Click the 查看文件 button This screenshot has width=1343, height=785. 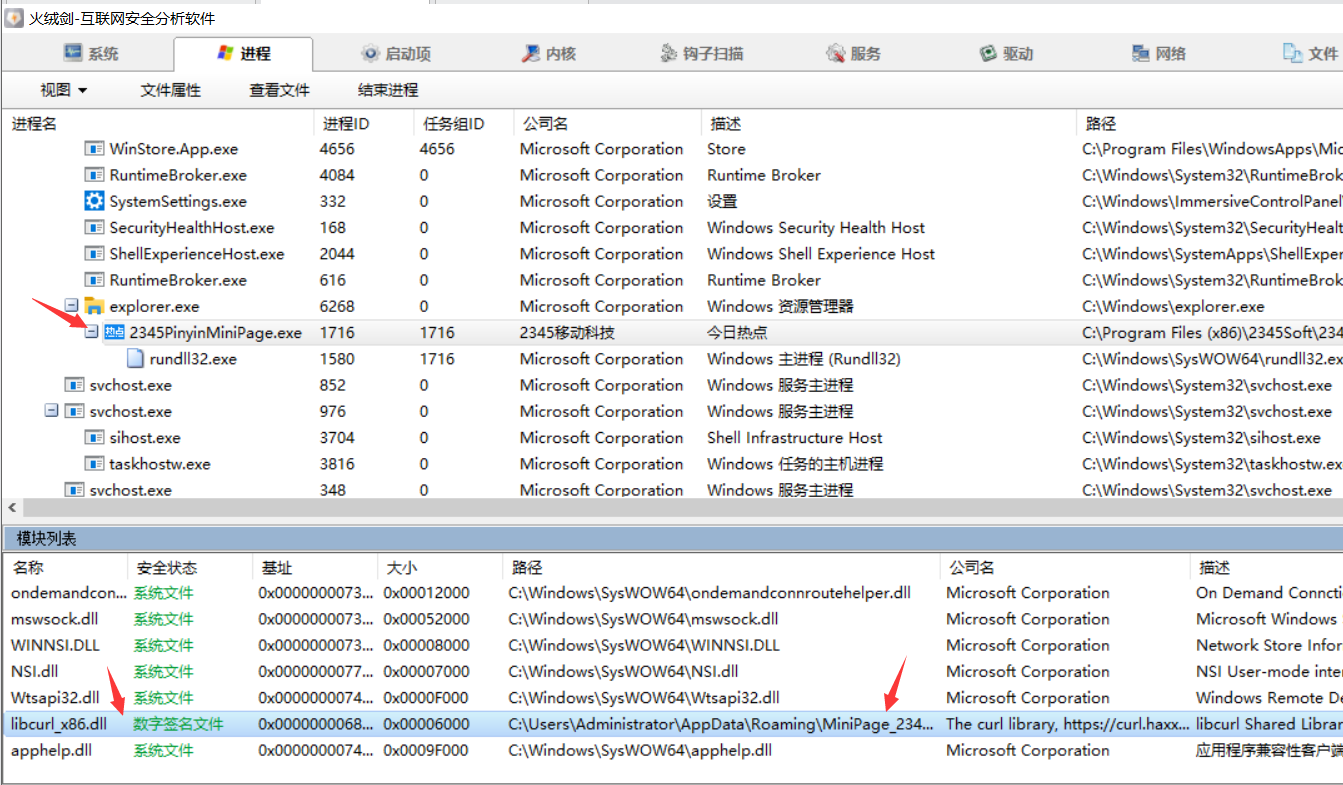[280, 90]
